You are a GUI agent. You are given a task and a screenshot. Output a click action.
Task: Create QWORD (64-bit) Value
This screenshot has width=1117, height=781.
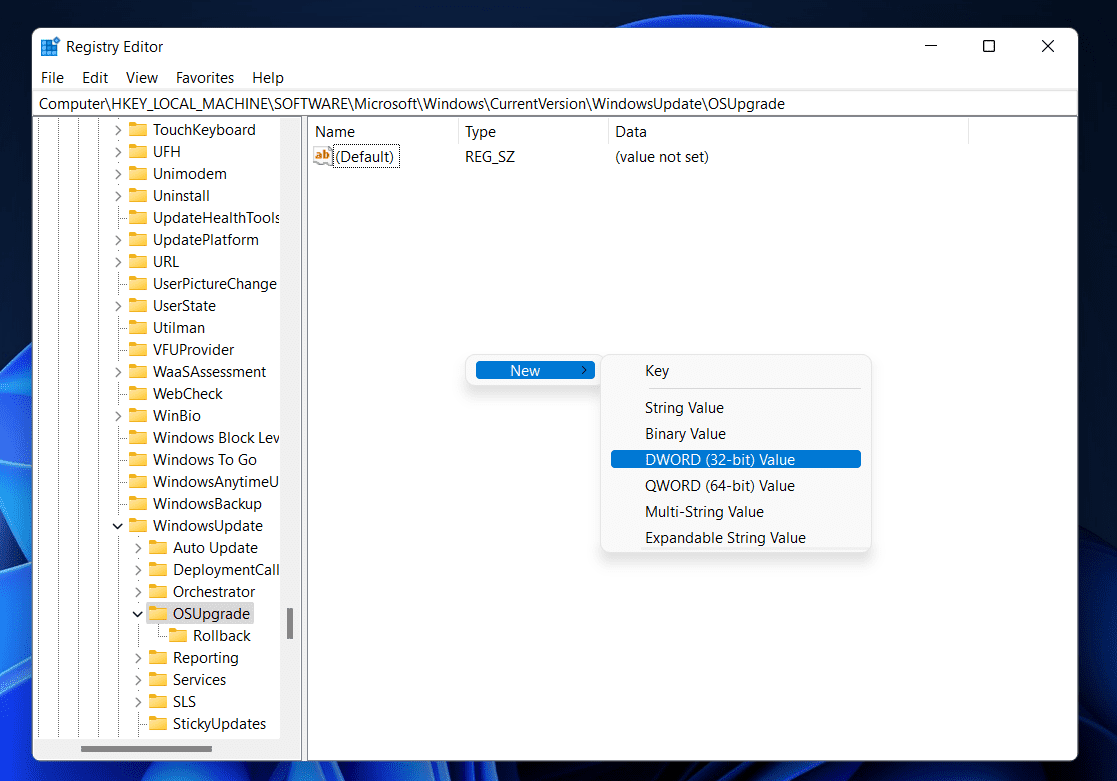pyautogui.click(x=736, y=486)
